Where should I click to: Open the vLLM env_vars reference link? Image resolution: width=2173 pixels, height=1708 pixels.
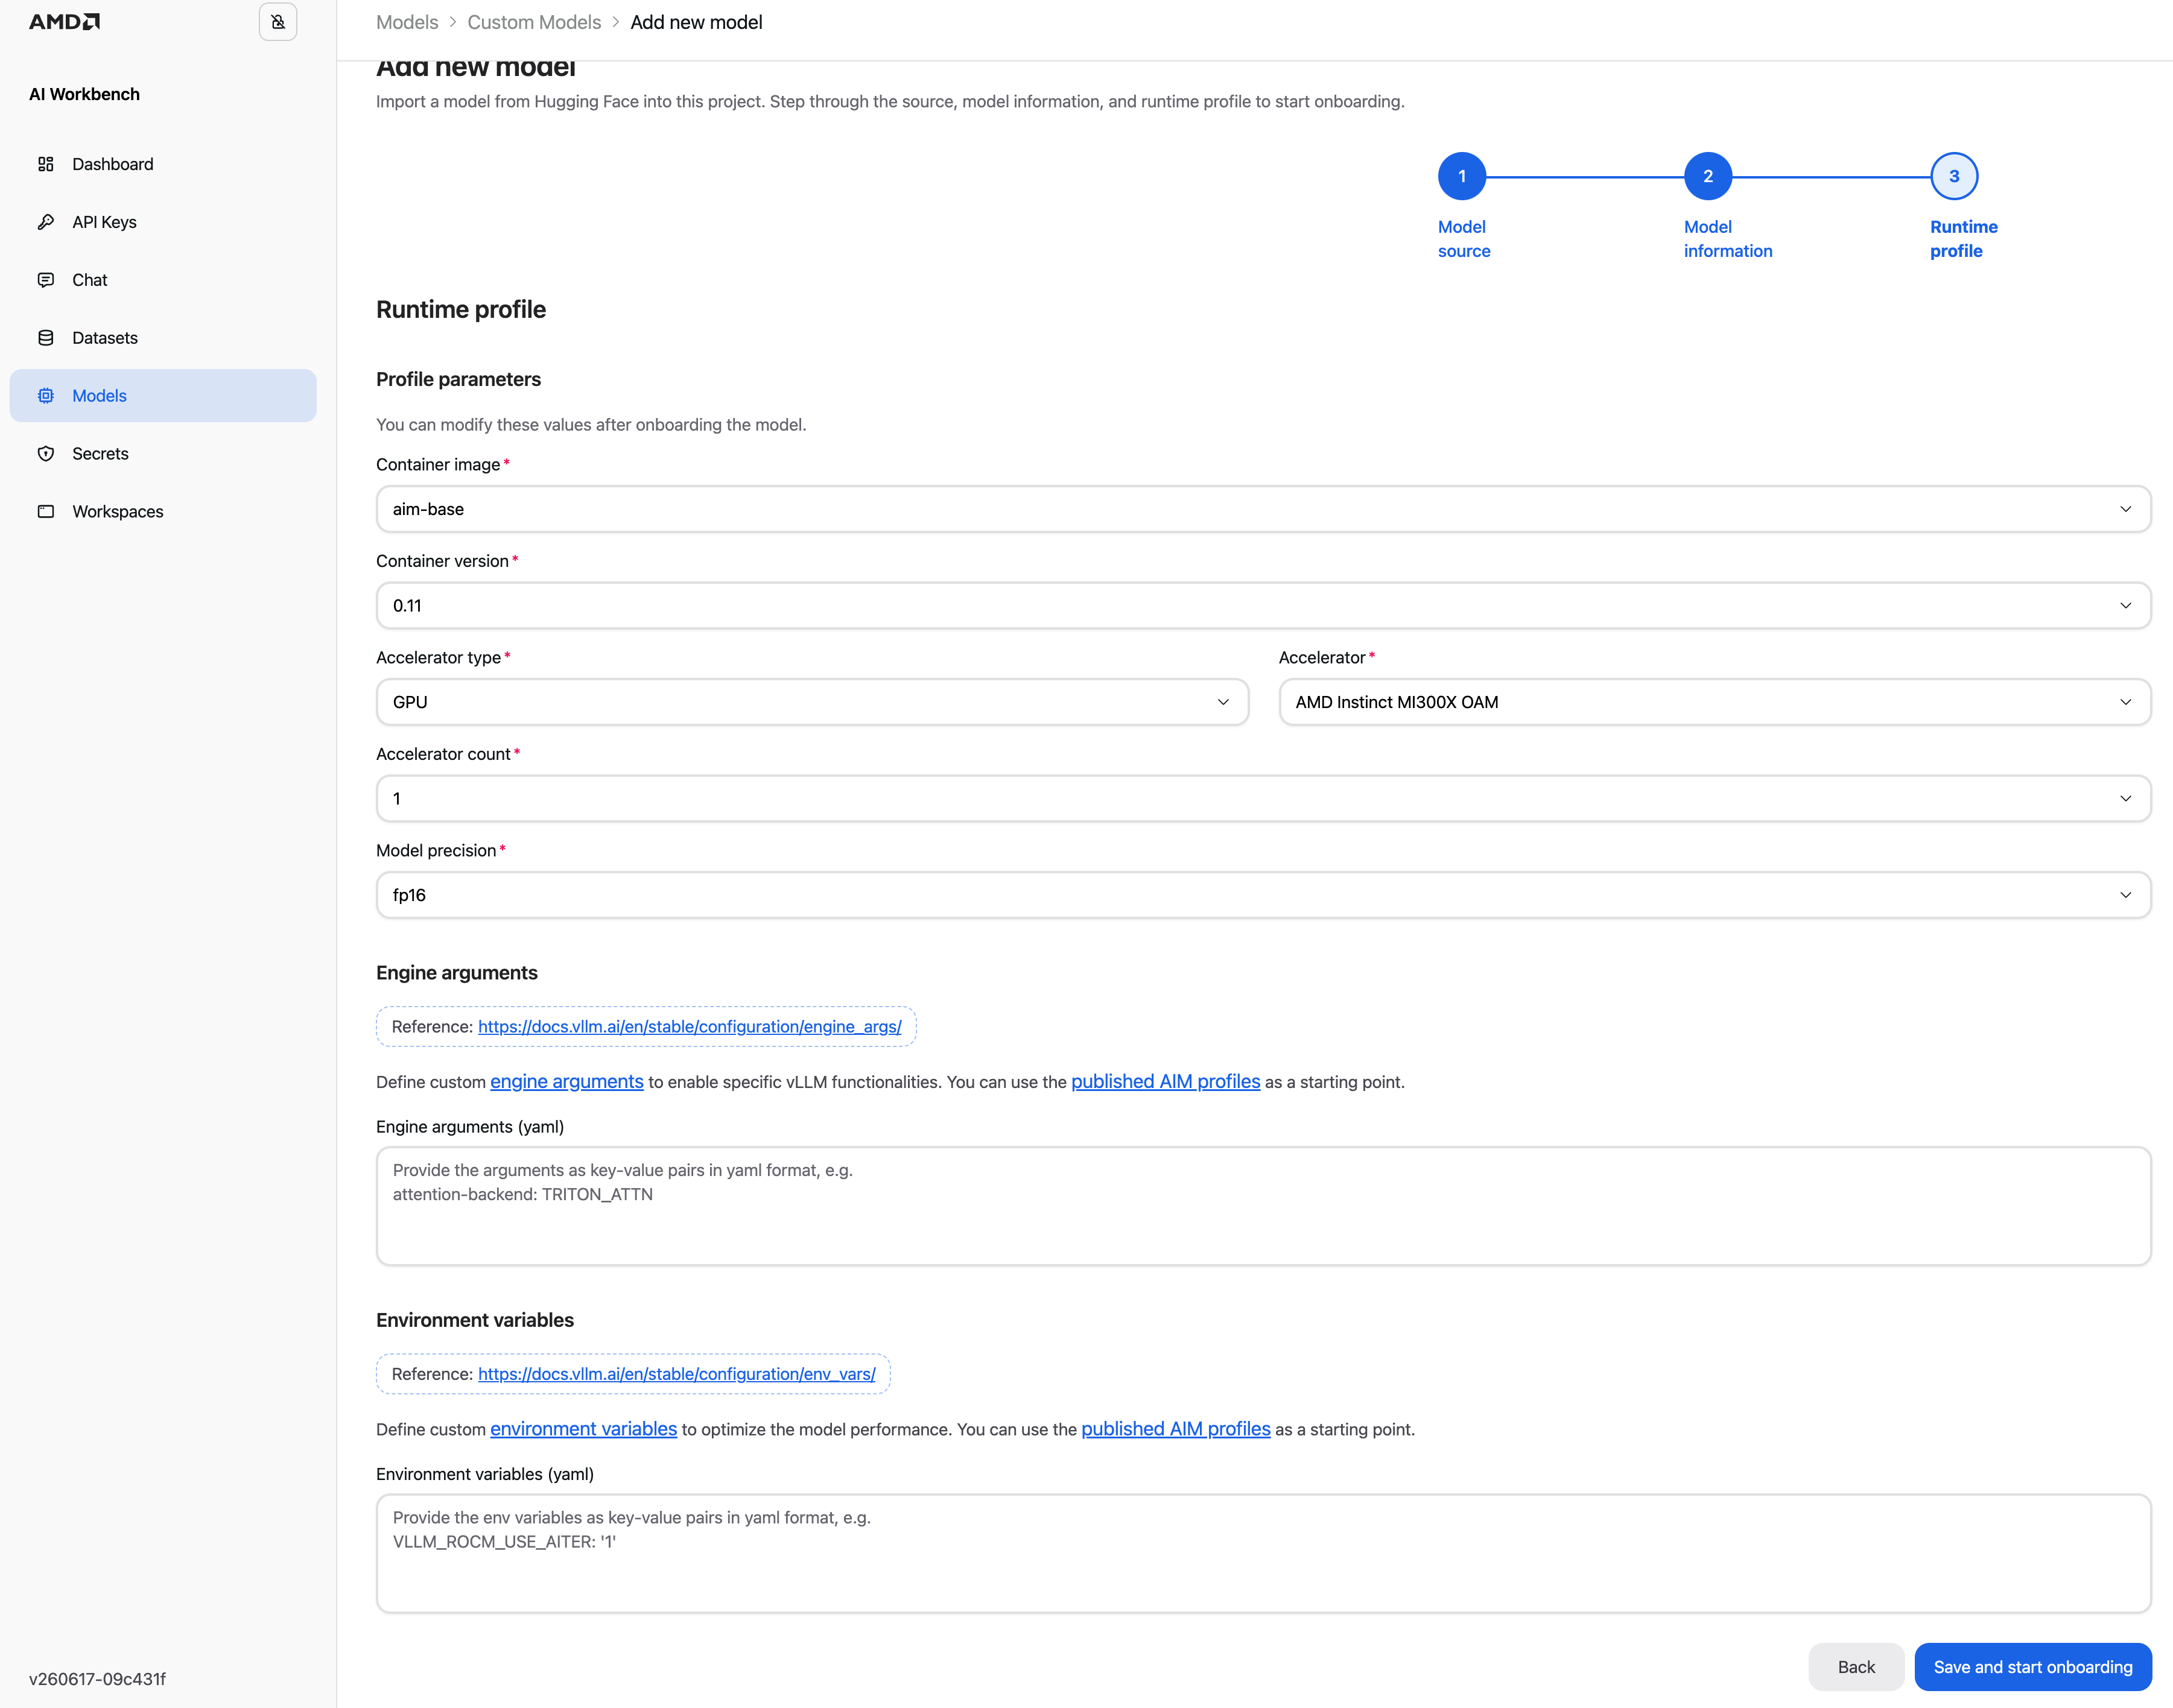pyautogui.click(x=676, y=1374)
